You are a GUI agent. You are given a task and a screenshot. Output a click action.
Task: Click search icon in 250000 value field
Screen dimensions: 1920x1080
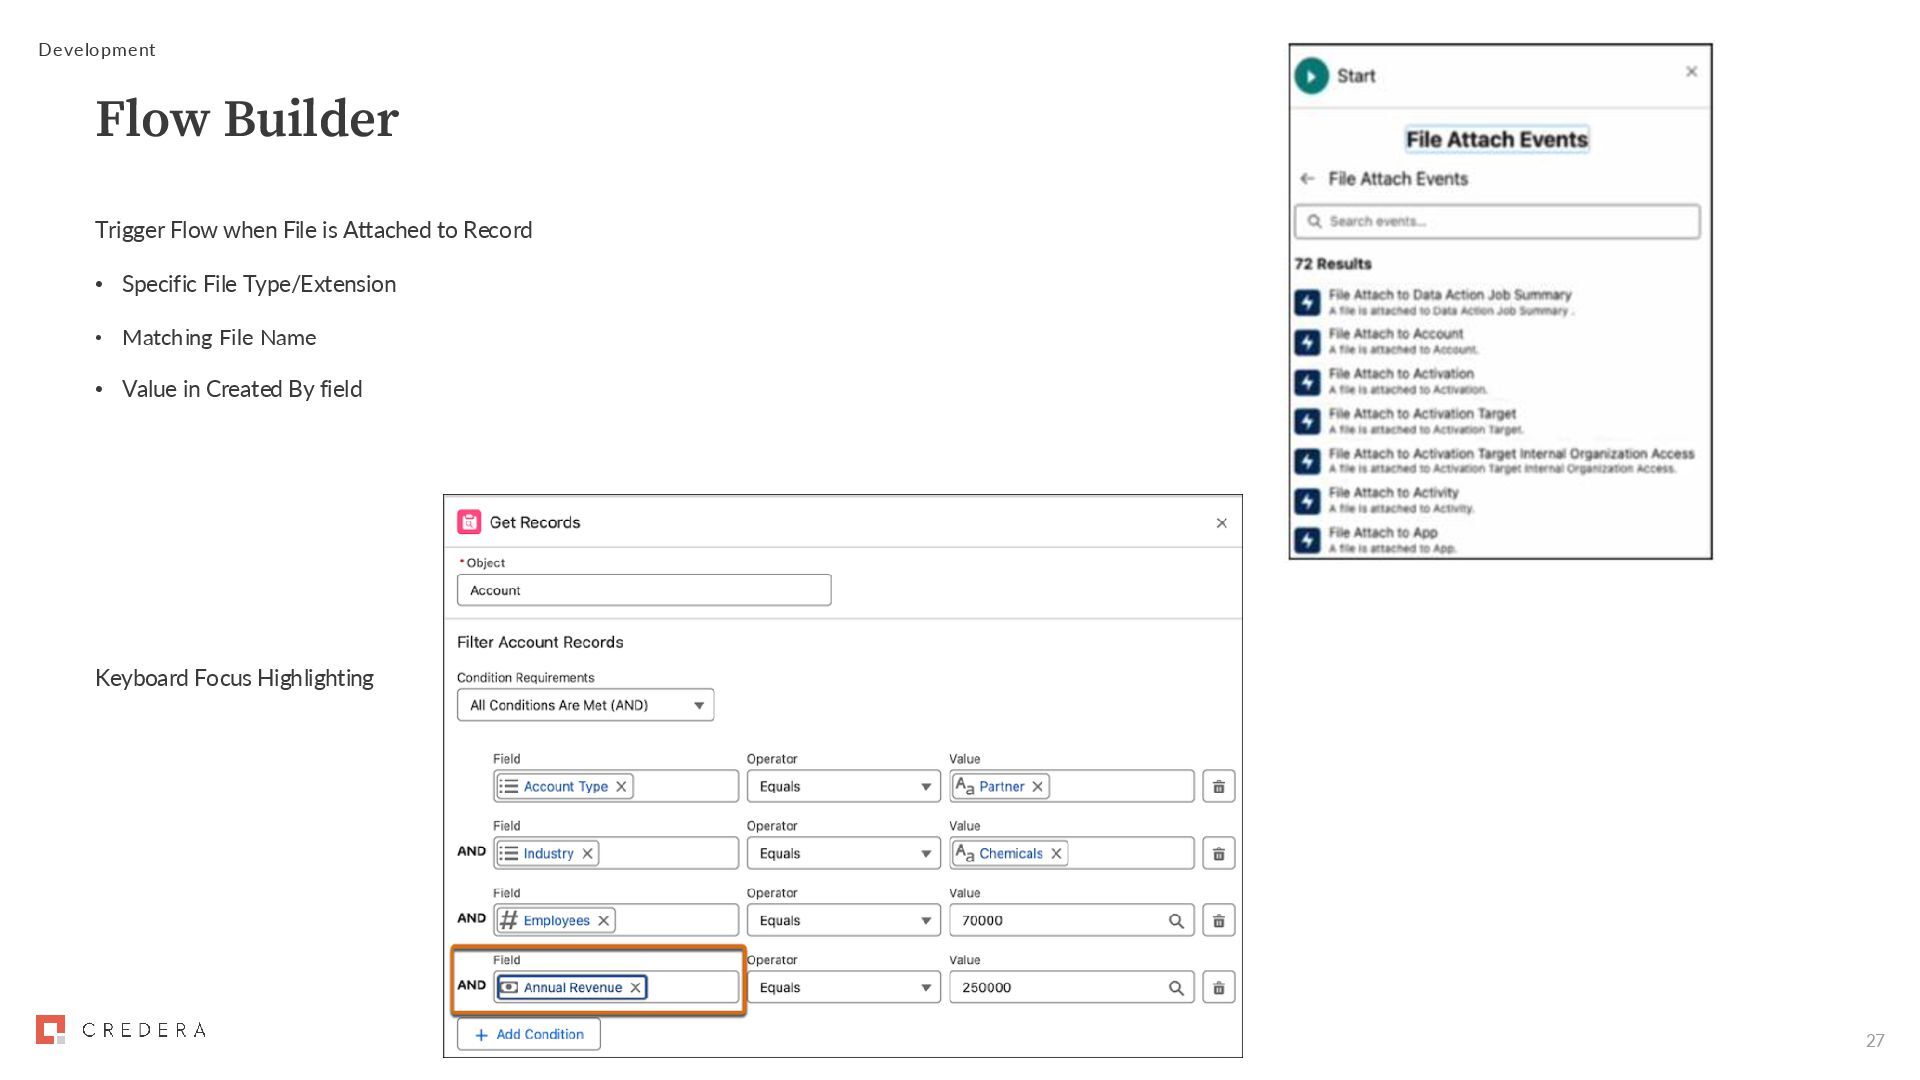1176,988
